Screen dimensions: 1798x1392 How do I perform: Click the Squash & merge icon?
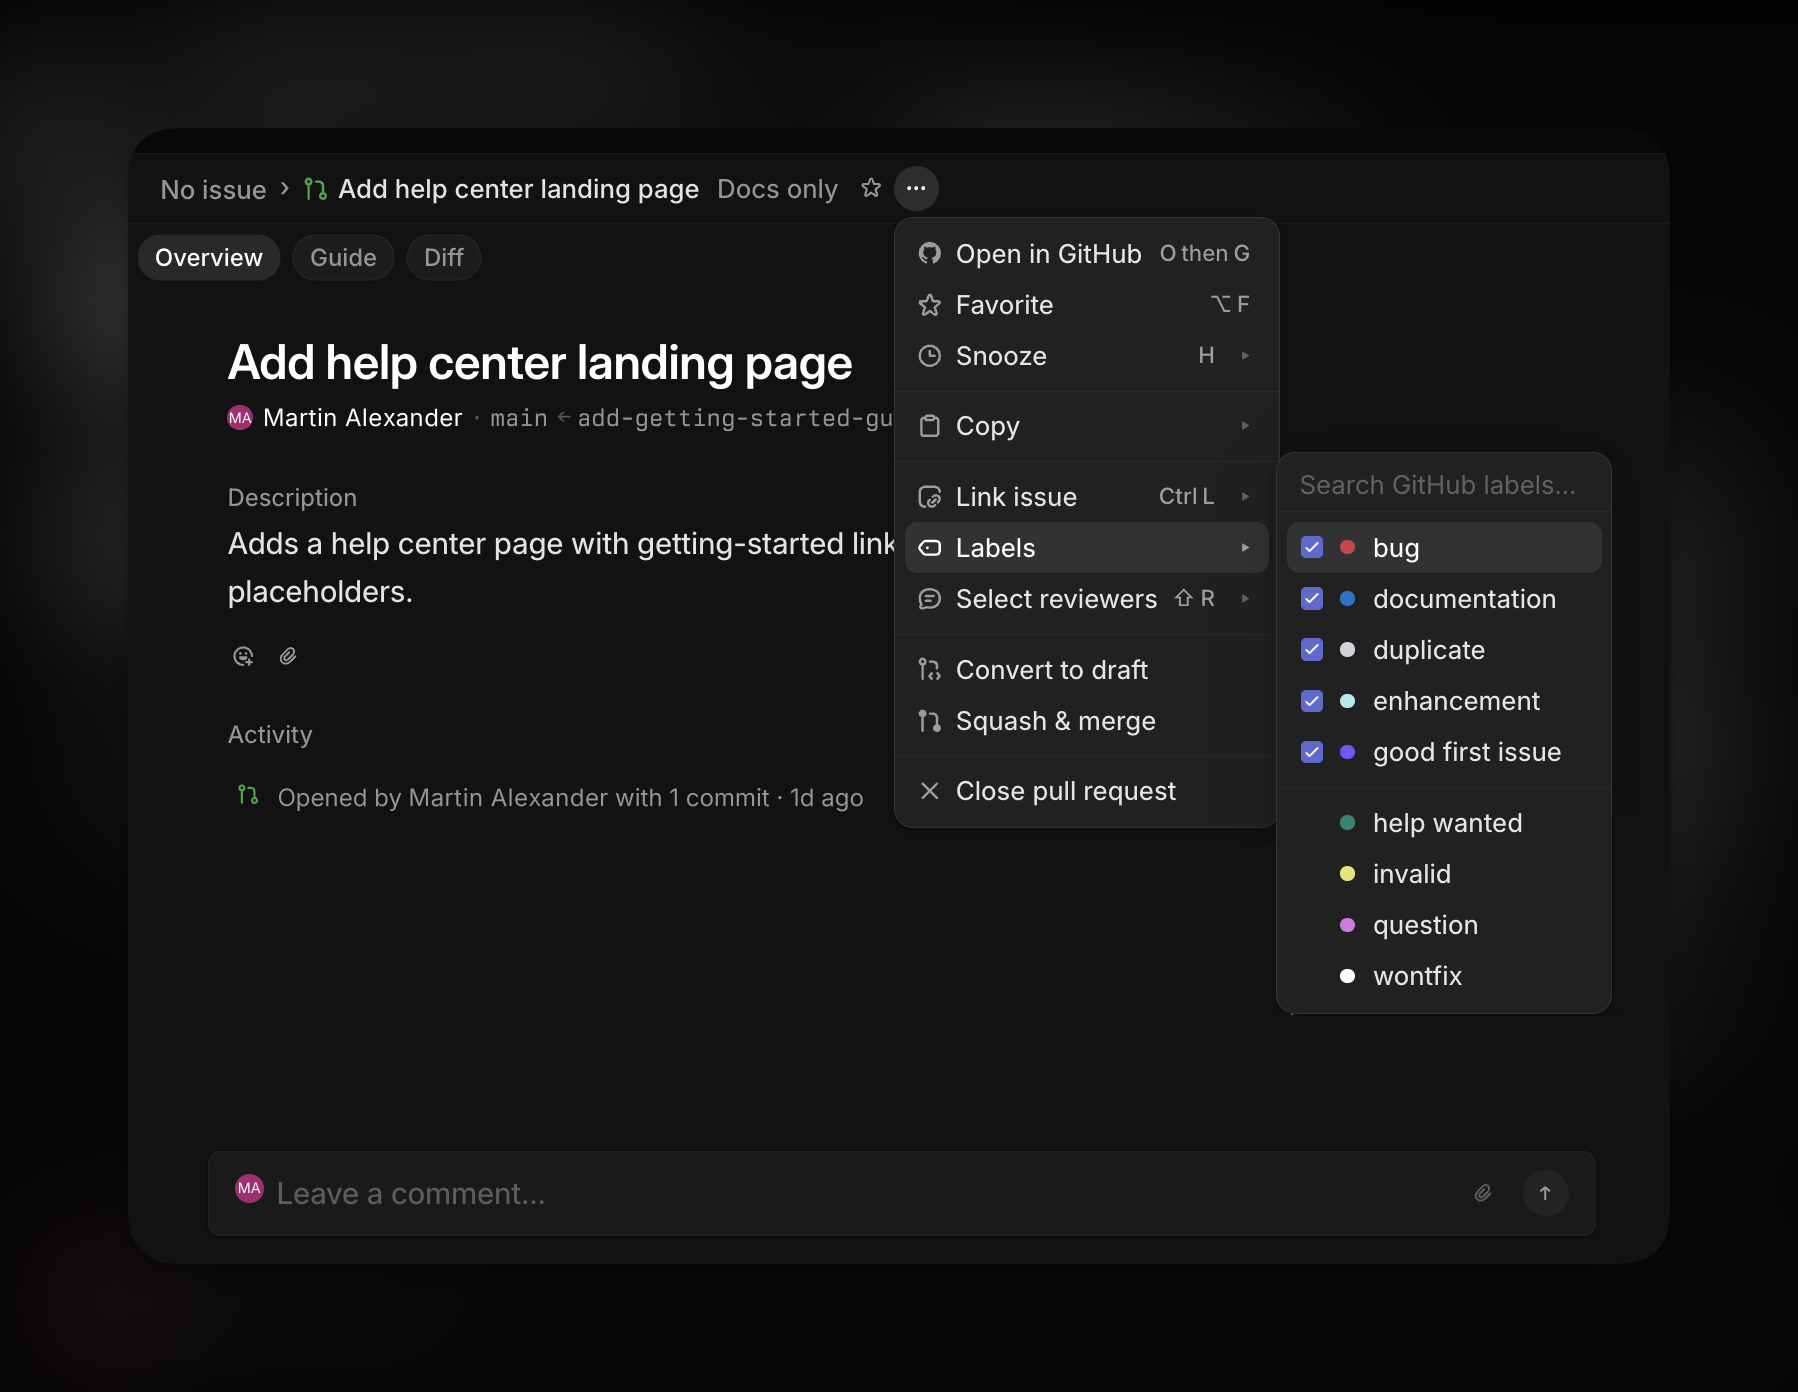tap(930, 721)
